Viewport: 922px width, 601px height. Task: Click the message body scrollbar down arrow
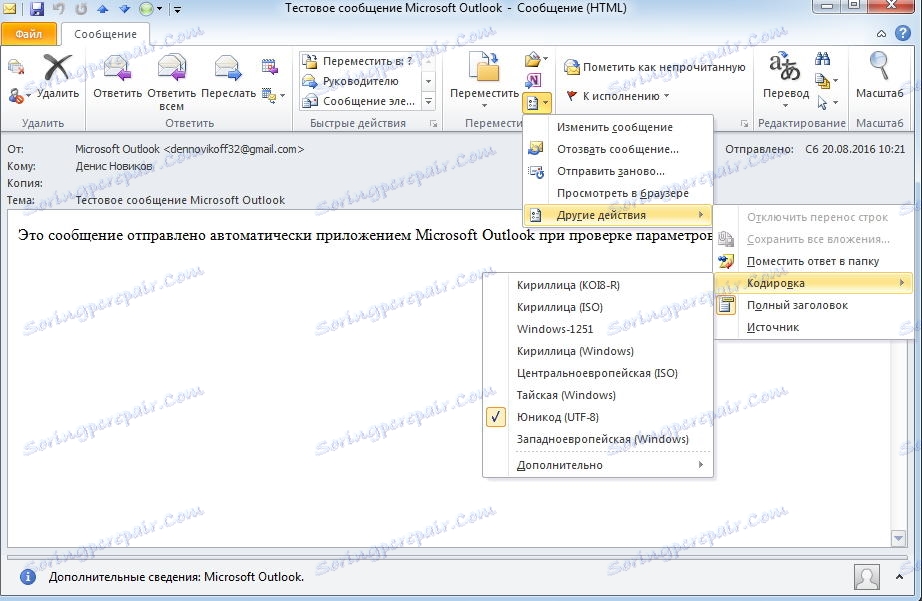[898, 537]
